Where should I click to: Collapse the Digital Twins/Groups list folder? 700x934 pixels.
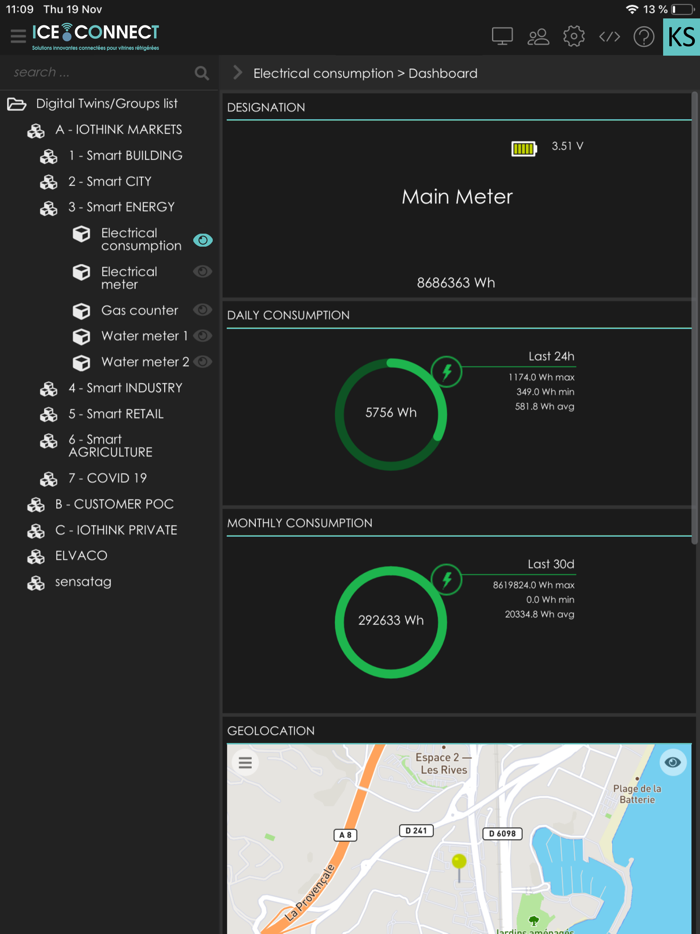coord(17,104)
